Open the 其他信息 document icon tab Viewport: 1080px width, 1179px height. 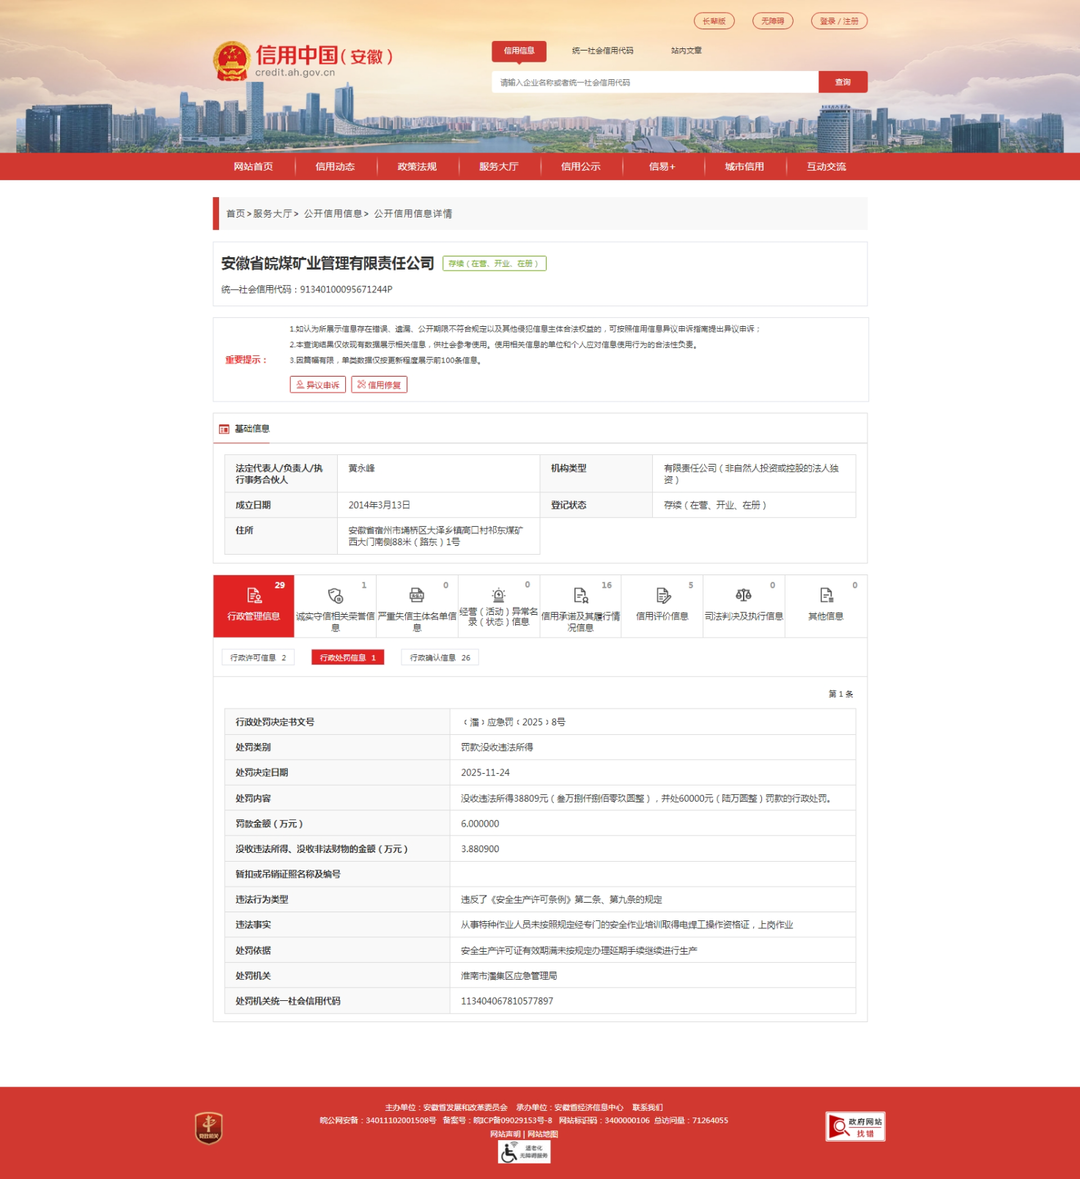[826, 596]
